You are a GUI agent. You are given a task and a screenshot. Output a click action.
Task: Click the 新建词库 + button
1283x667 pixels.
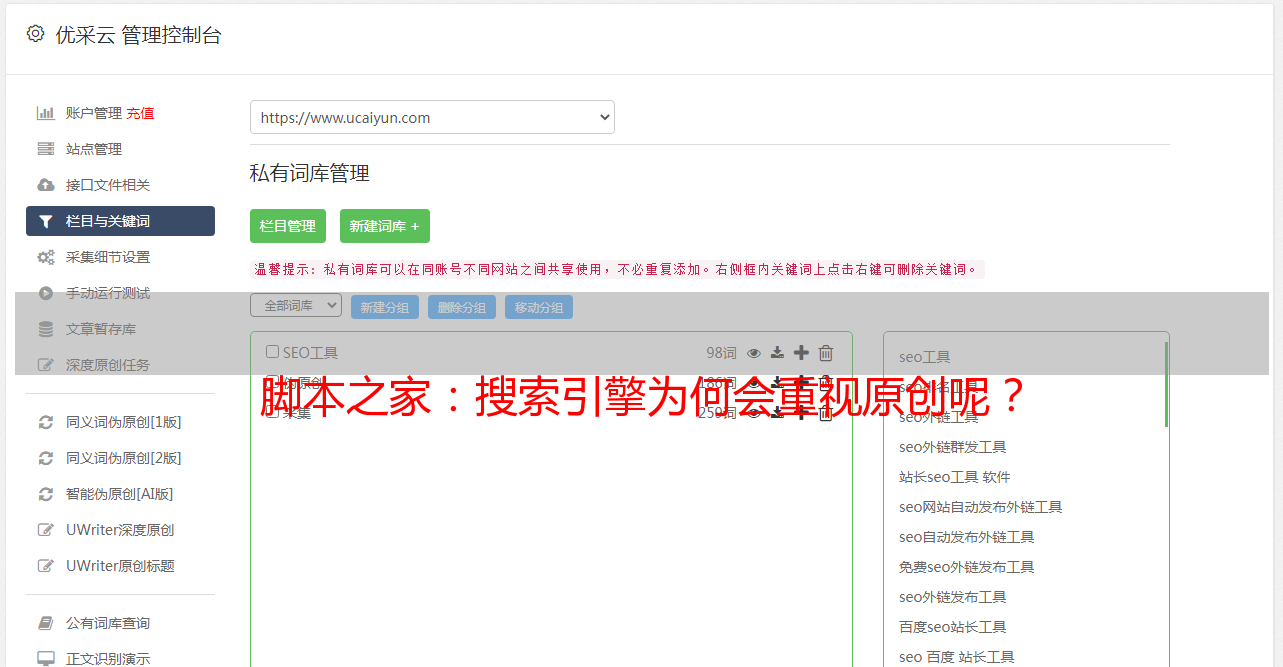pos(385,226)
